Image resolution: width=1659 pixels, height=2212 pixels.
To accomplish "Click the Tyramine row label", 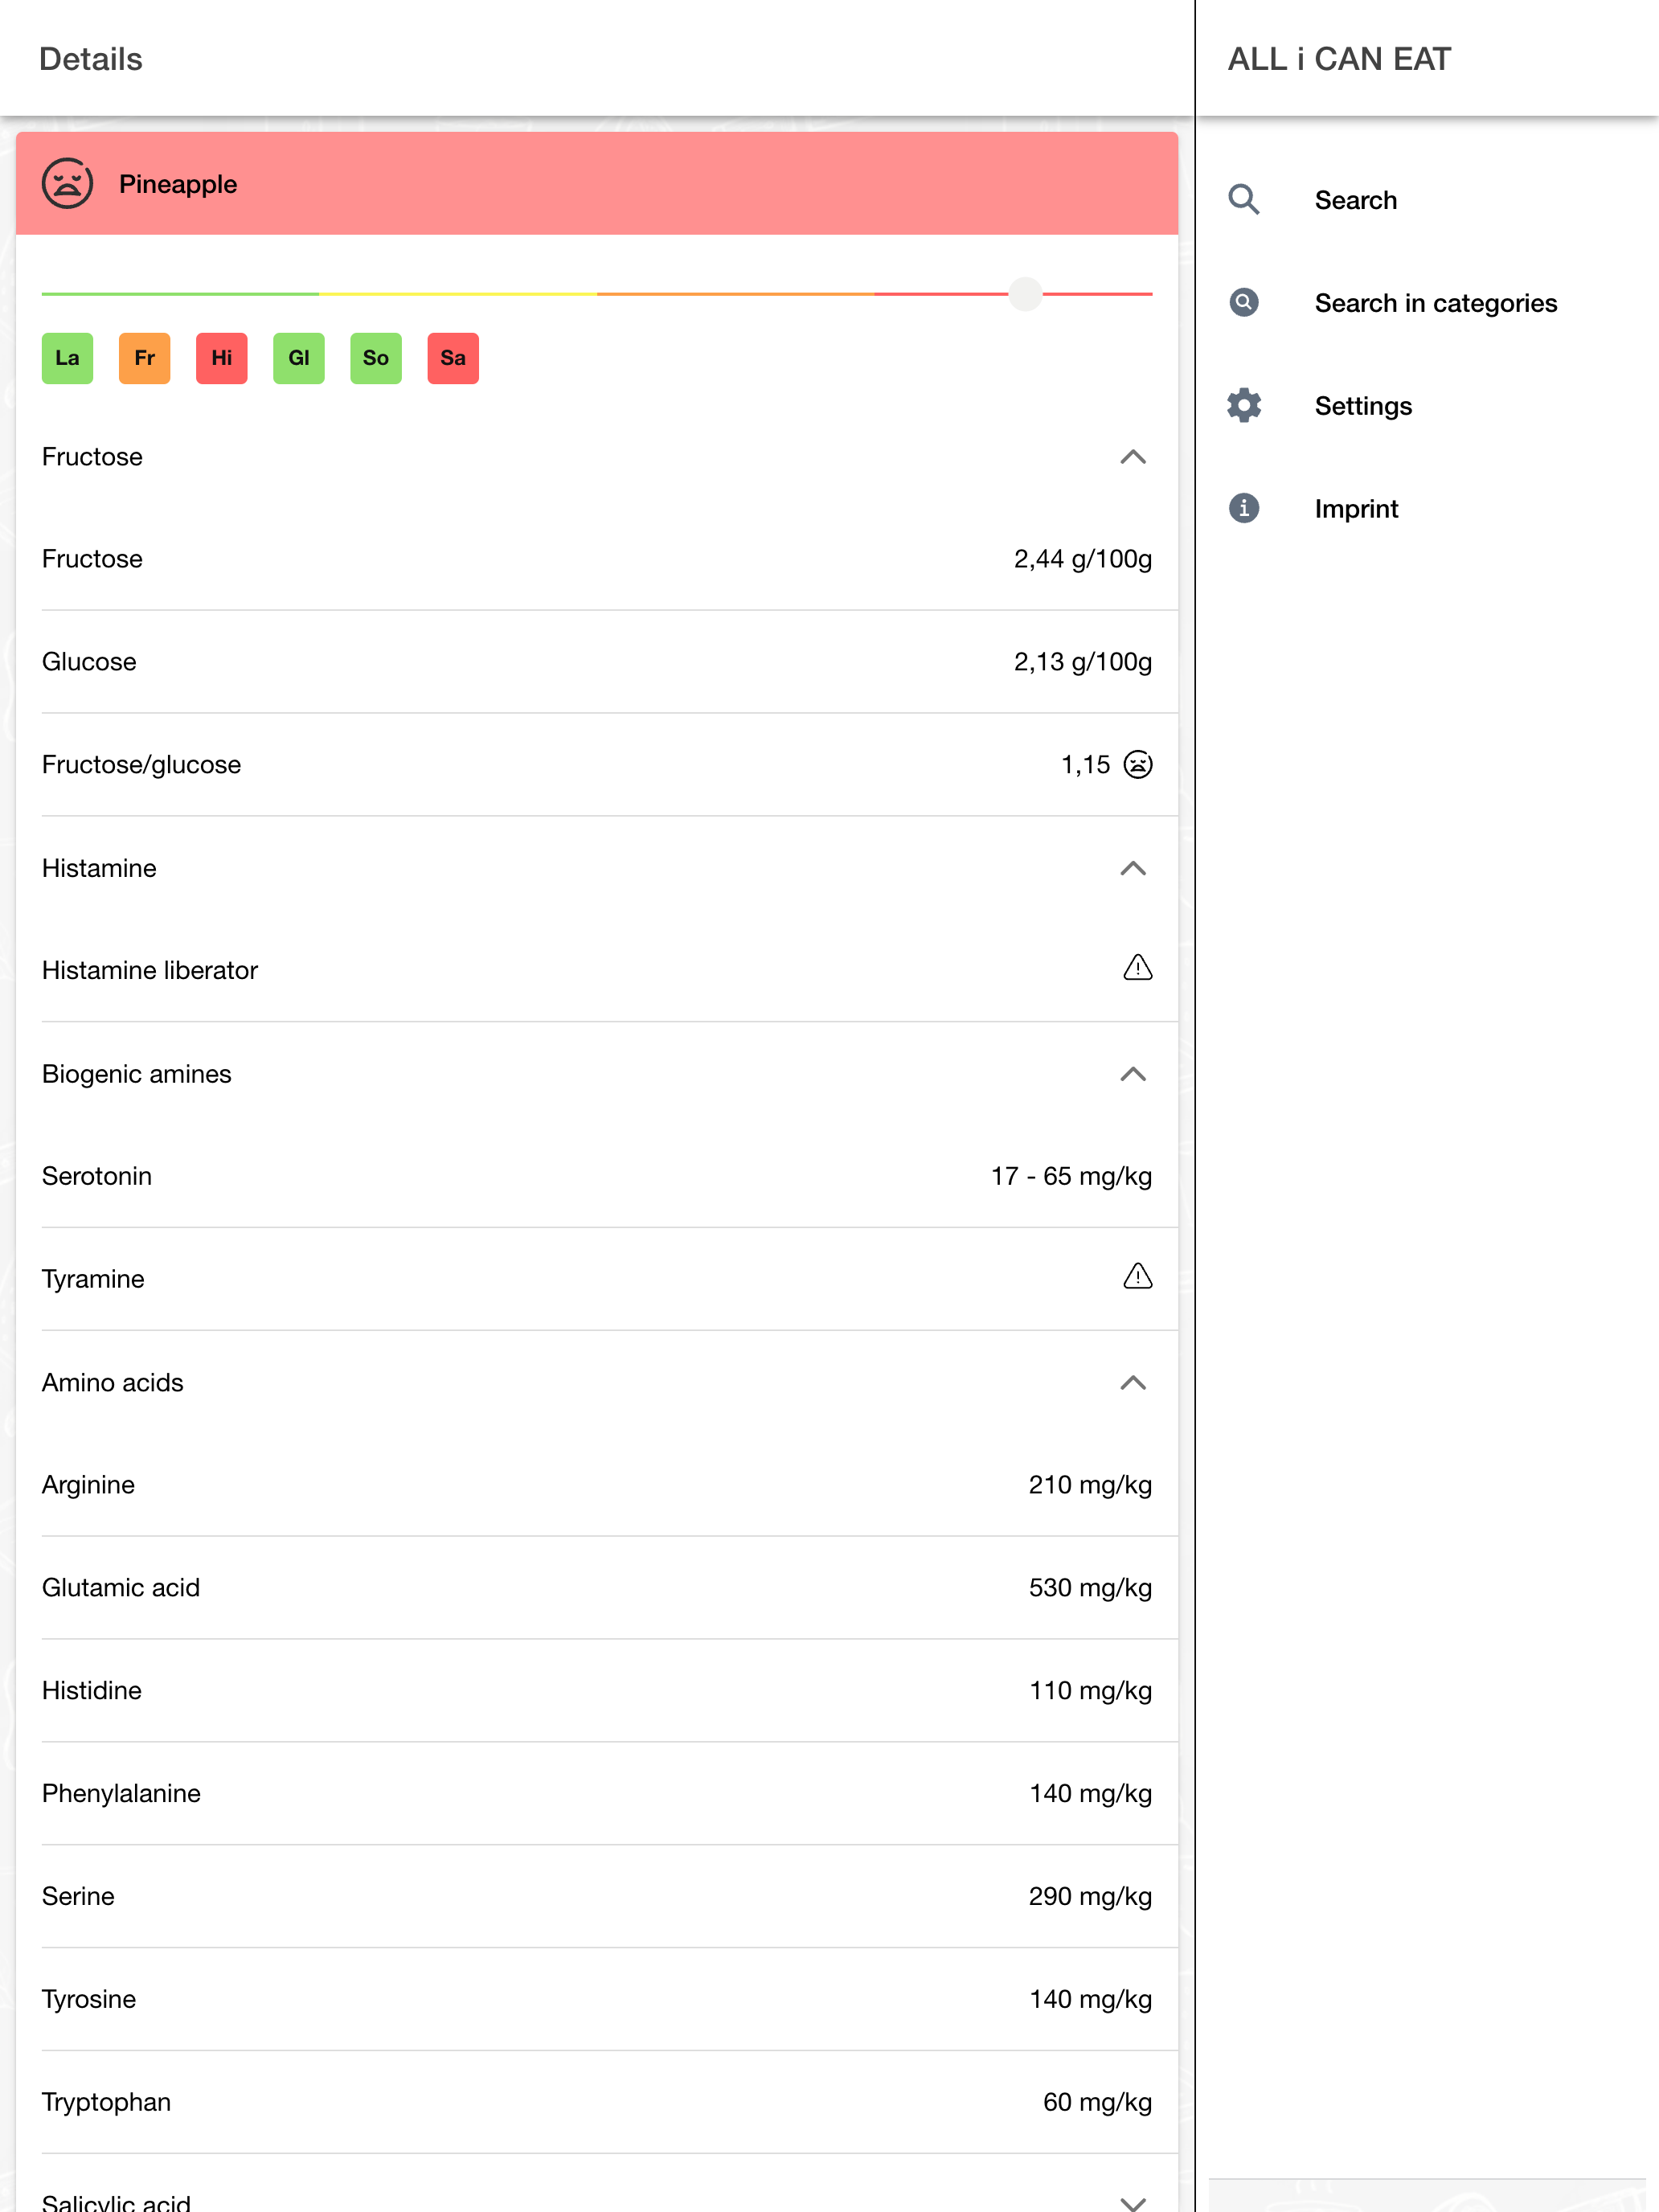I will [93, 1280].
